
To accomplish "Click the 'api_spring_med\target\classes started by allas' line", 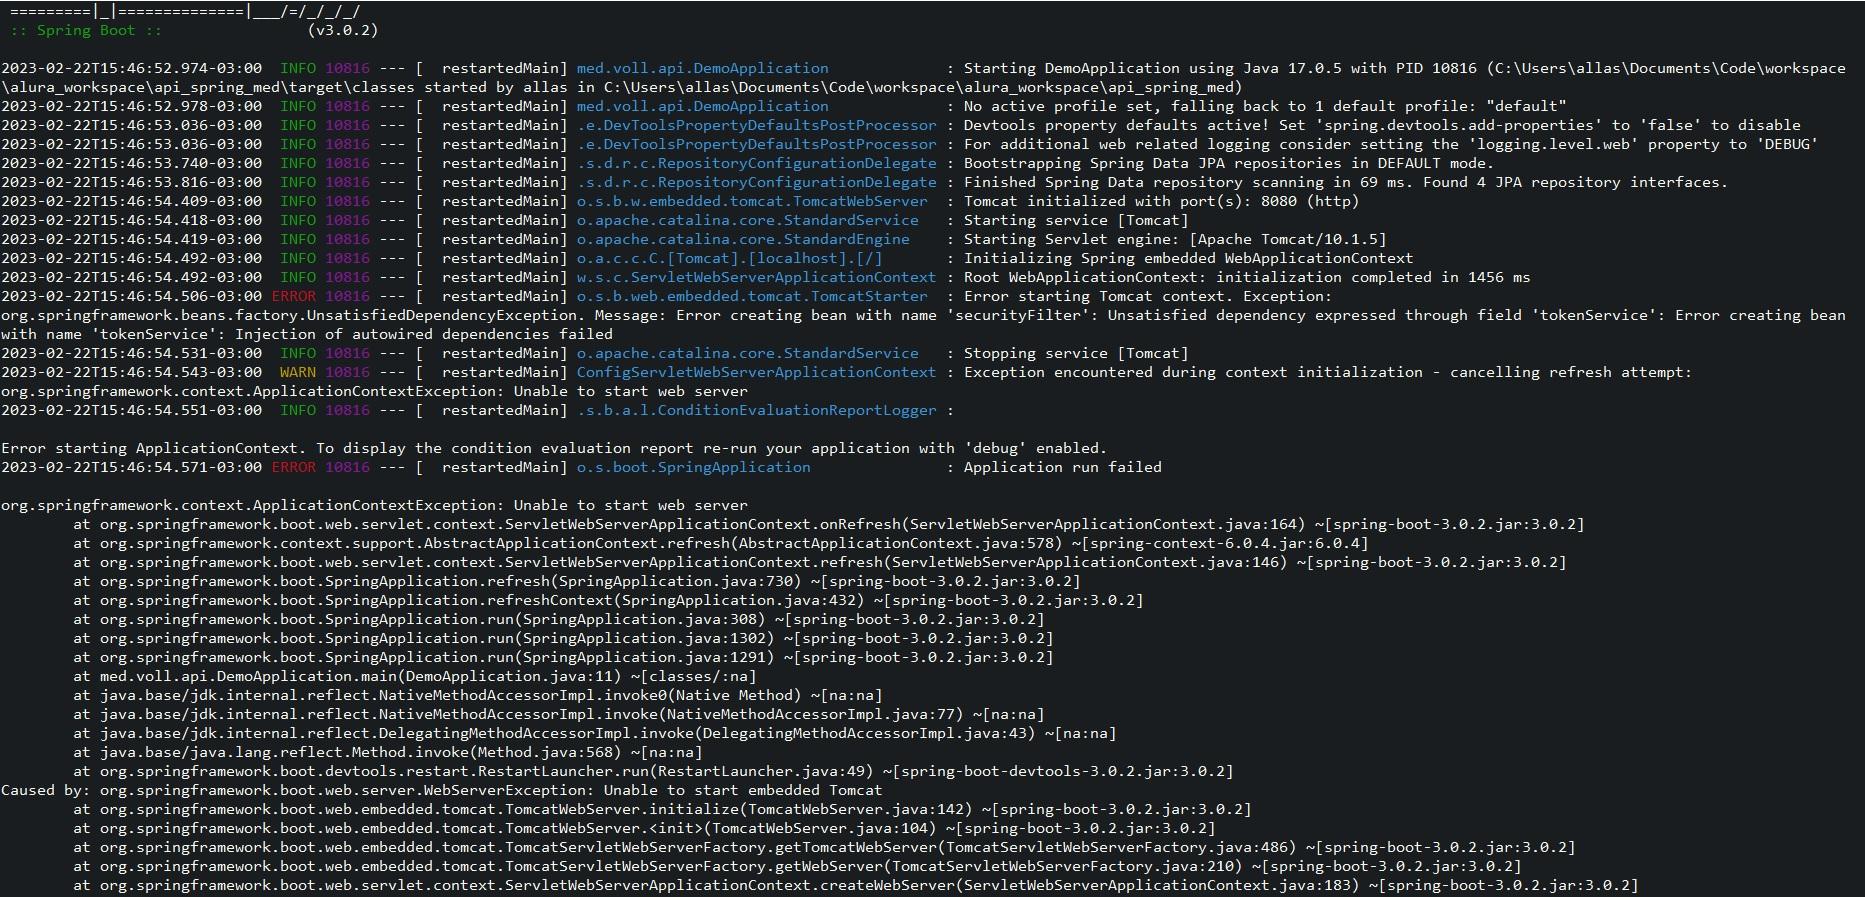I will 621,87.
